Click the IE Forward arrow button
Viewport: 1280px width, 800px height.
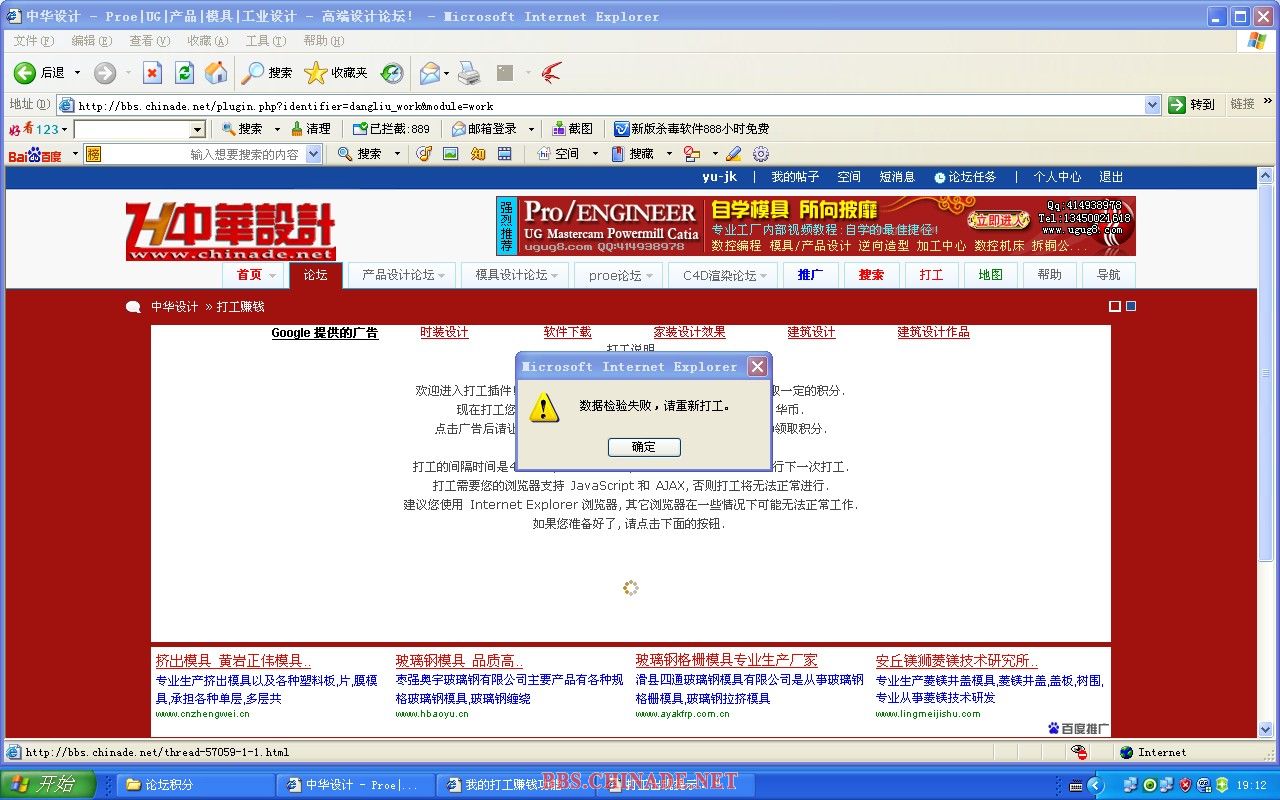click(105, 72)
